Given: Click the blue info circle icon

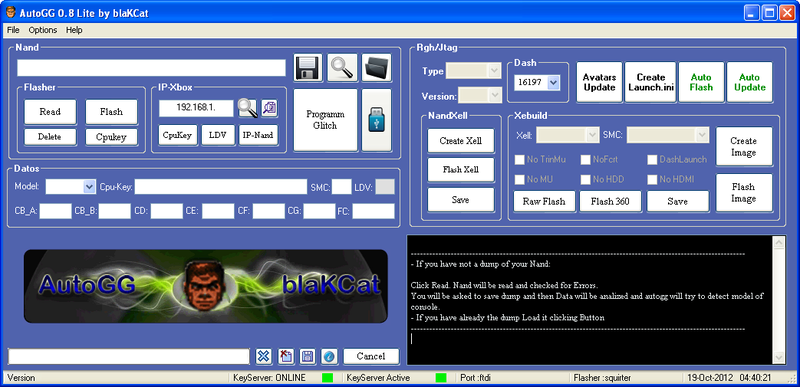Looking at the screenshot, I should 330,356.
